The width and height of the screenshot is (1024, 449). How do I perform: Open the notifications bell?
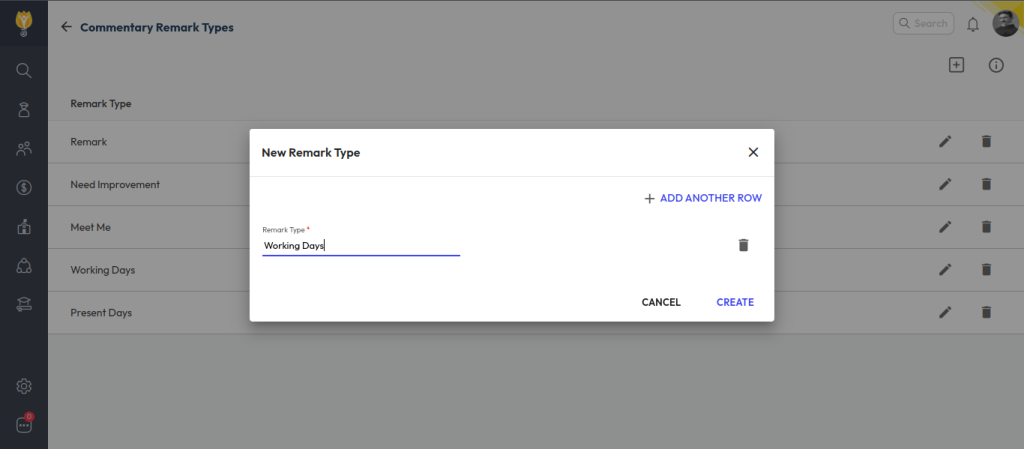pos(973,24)
